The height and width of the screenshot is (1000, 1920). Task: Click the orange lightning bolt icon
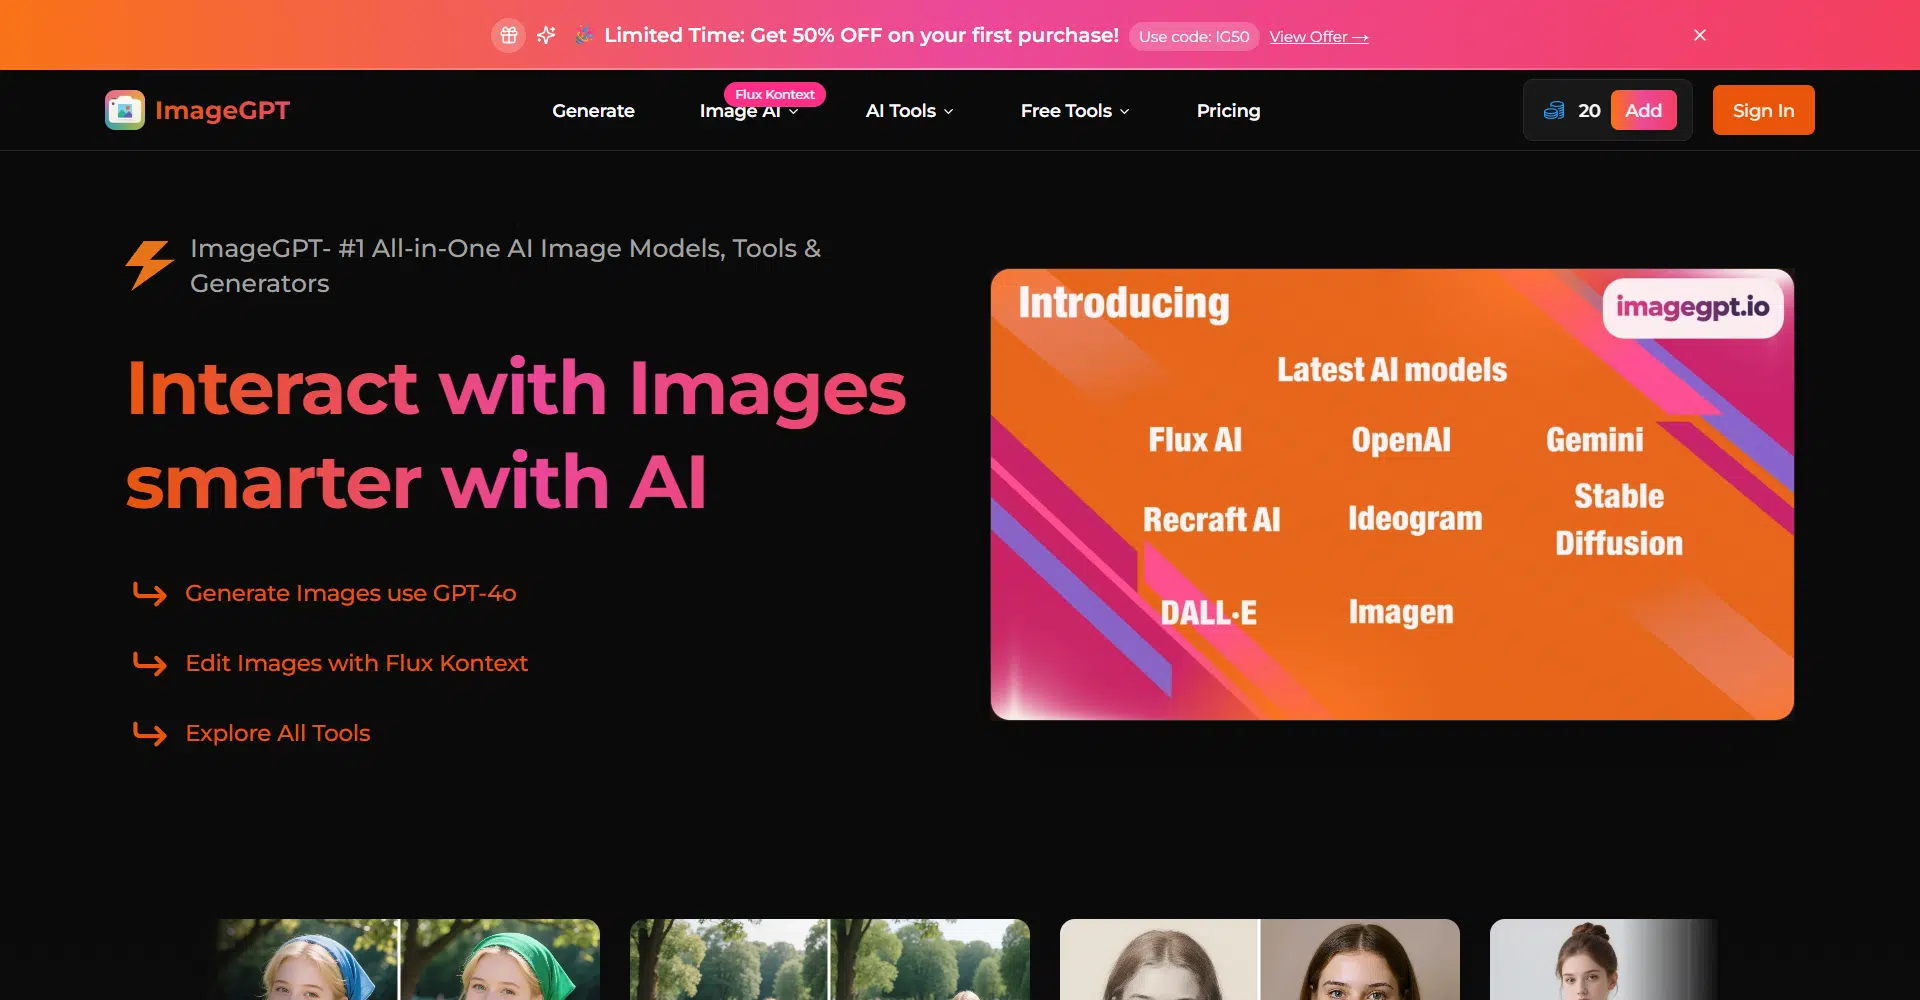149,265
